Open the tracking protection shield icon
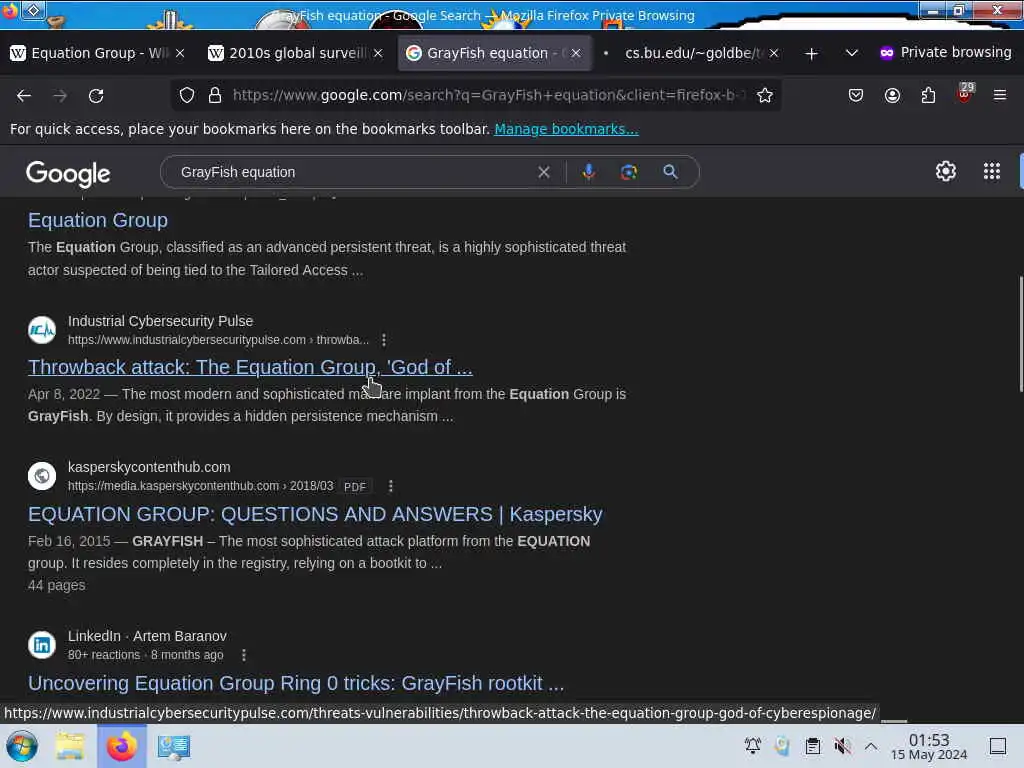 pyautogui.click(x=187, y=95)
